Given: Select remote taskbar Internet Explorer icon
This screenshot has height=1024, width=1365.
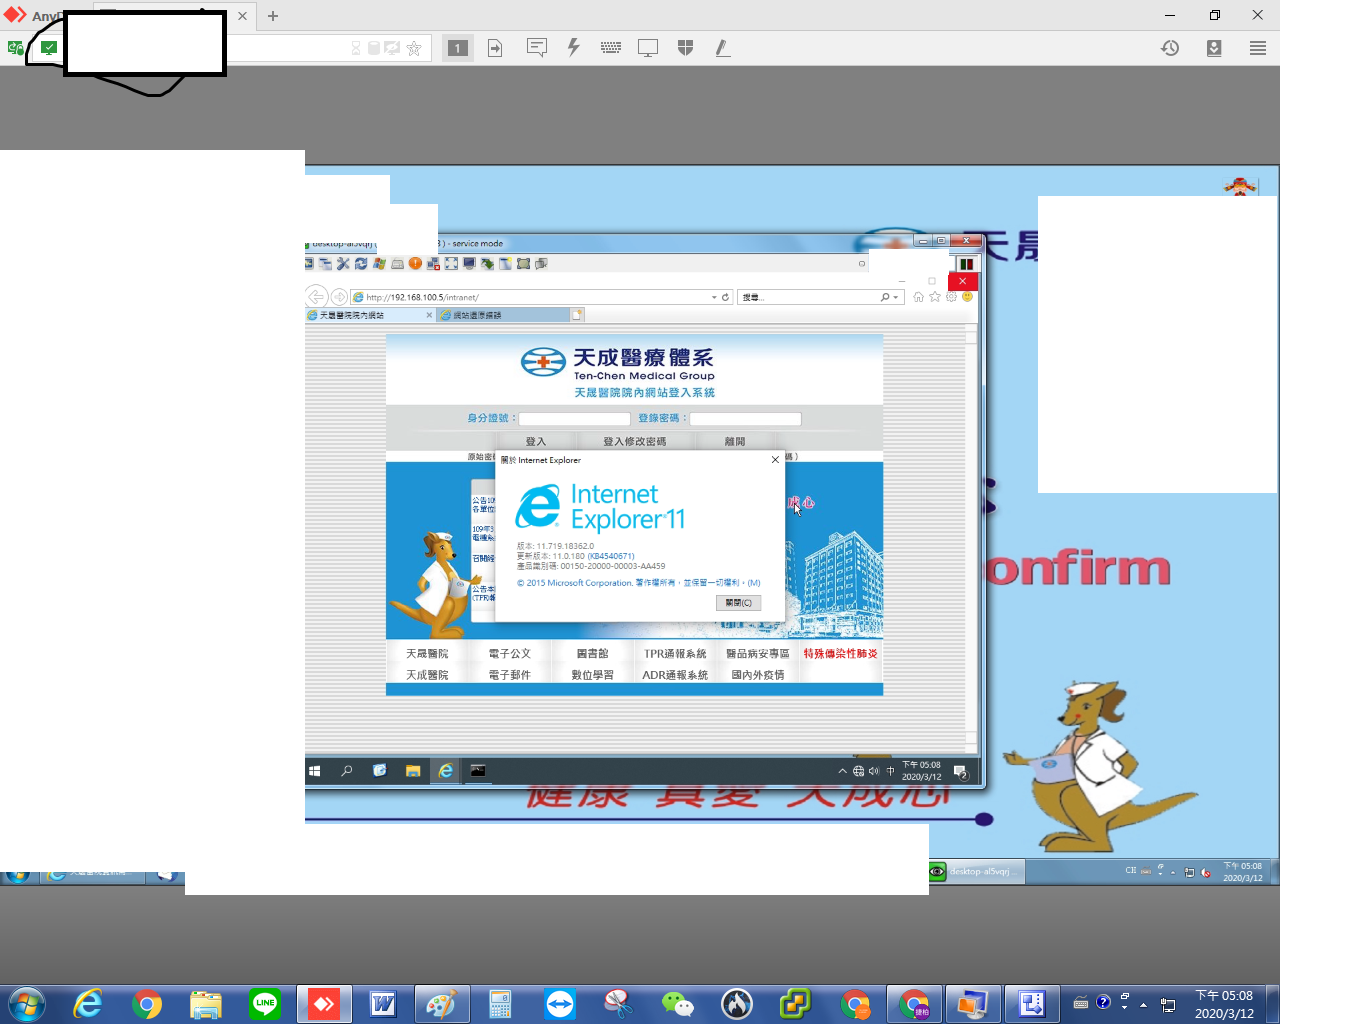Looking at the screenshot, I should tap(445, 771).
